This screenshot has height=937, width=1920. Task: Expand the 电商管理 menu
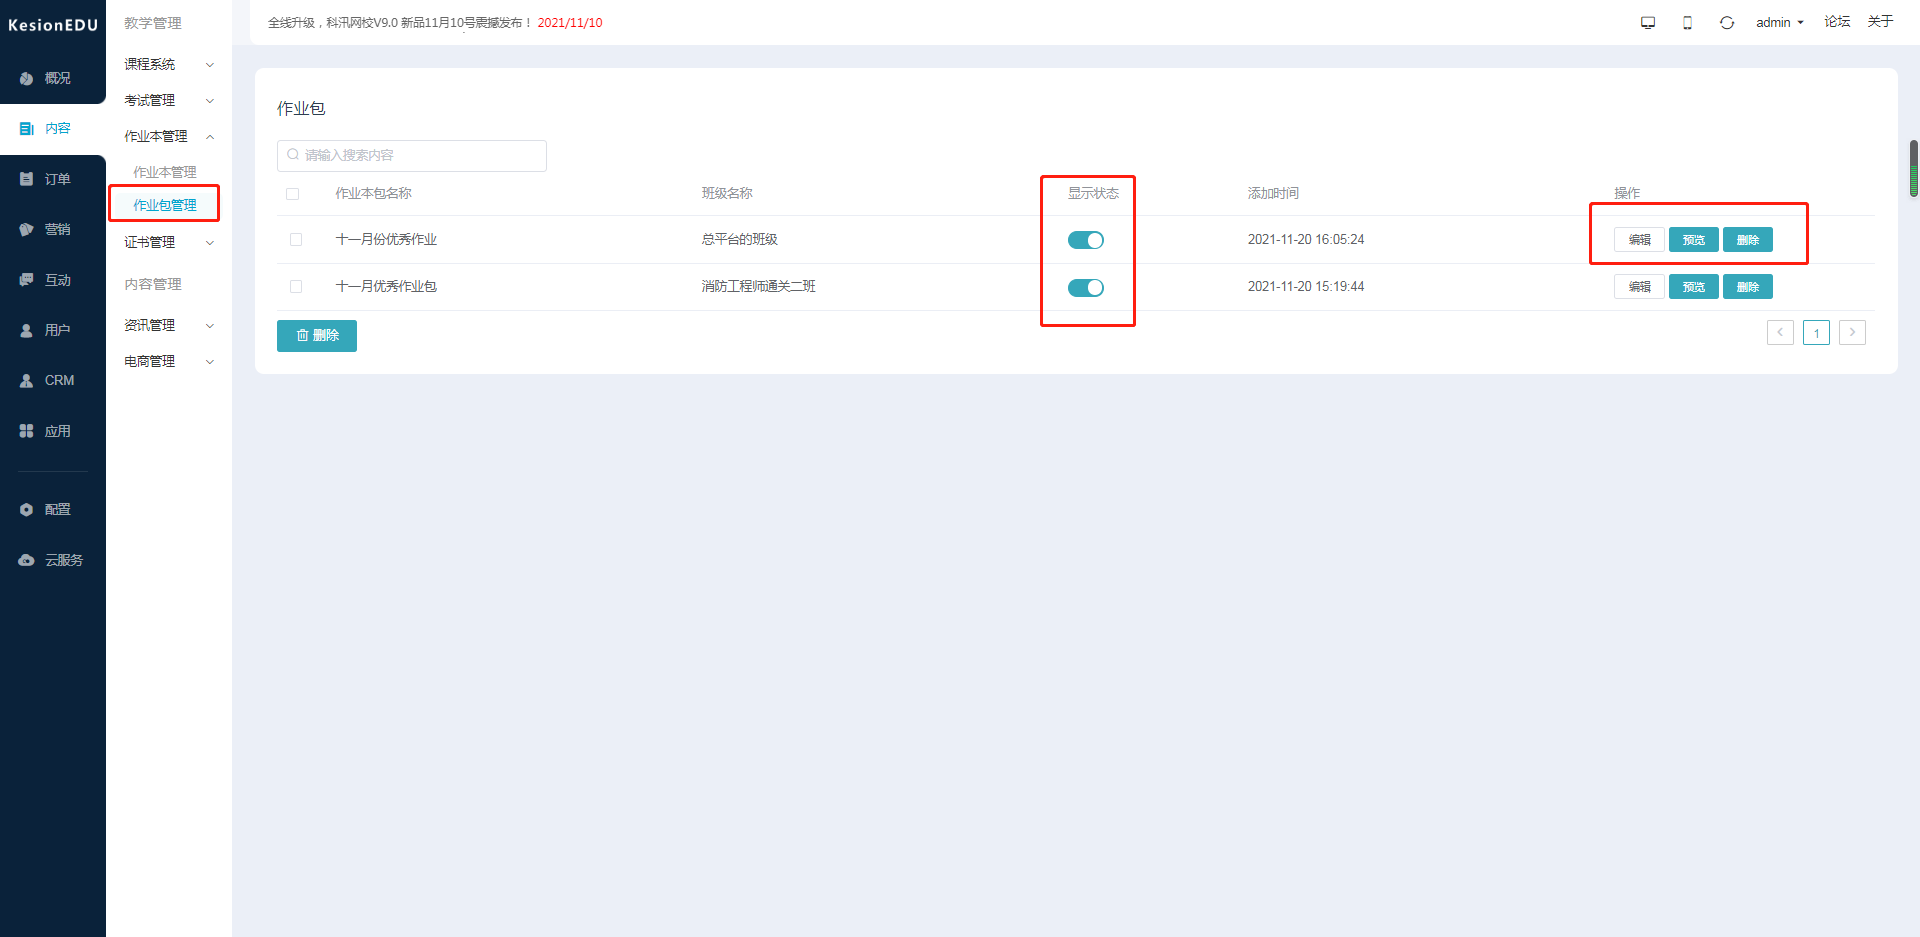168,361
